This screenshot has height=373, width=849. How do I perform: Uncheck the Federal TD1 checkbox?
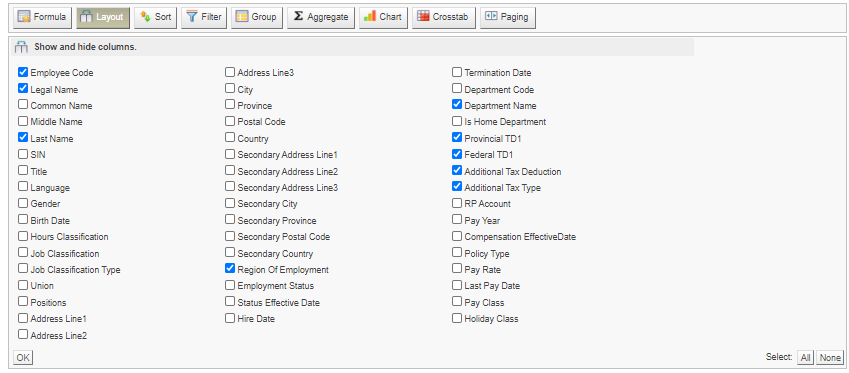coord(457,154)
